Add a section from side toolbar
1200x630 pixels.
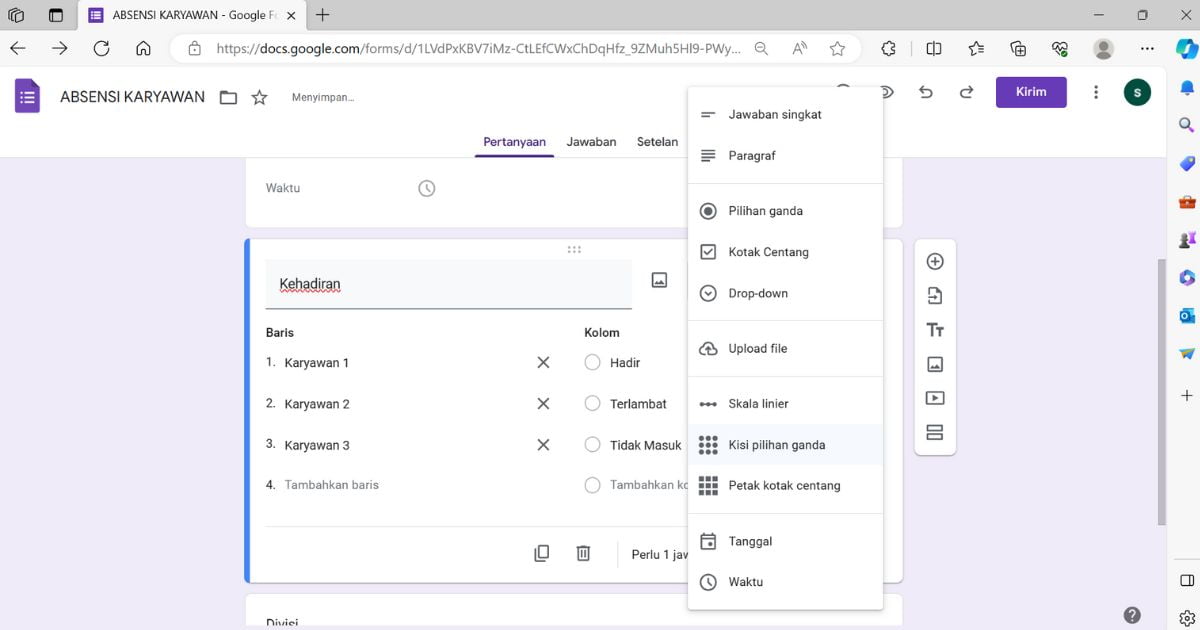[x=935, y=433]
